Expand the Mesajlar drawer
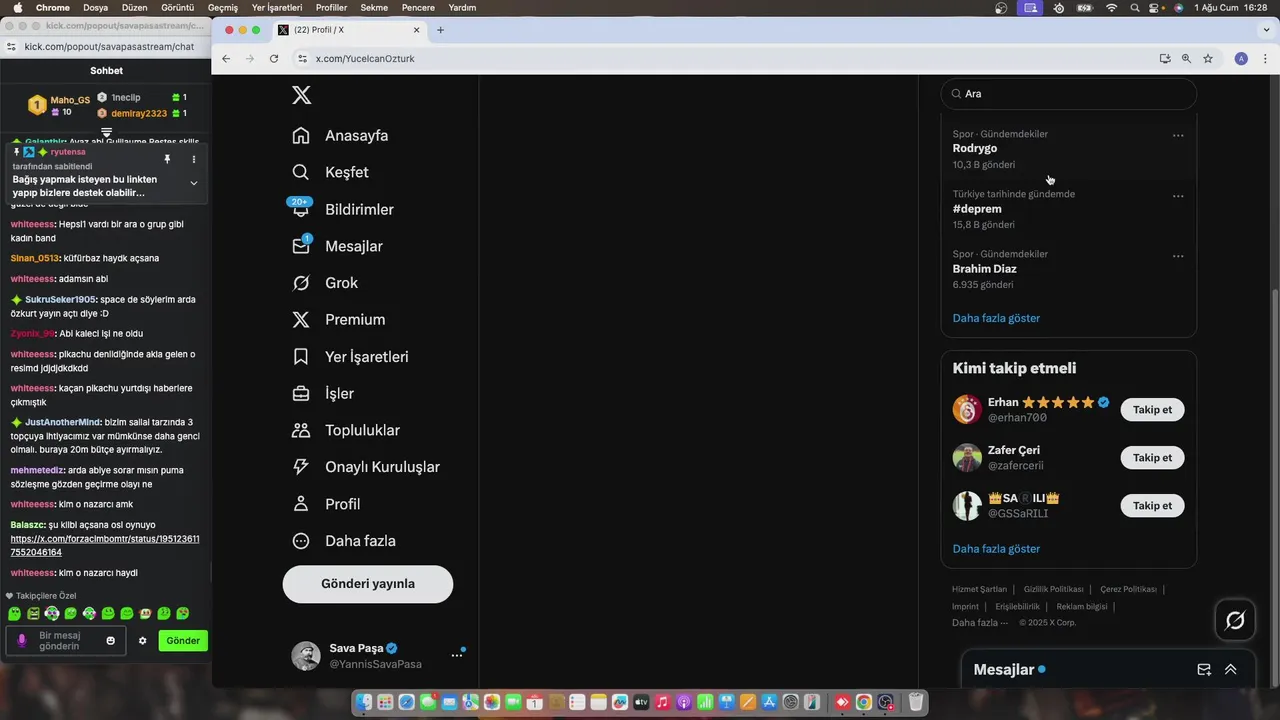 (x=1230, y=670)
